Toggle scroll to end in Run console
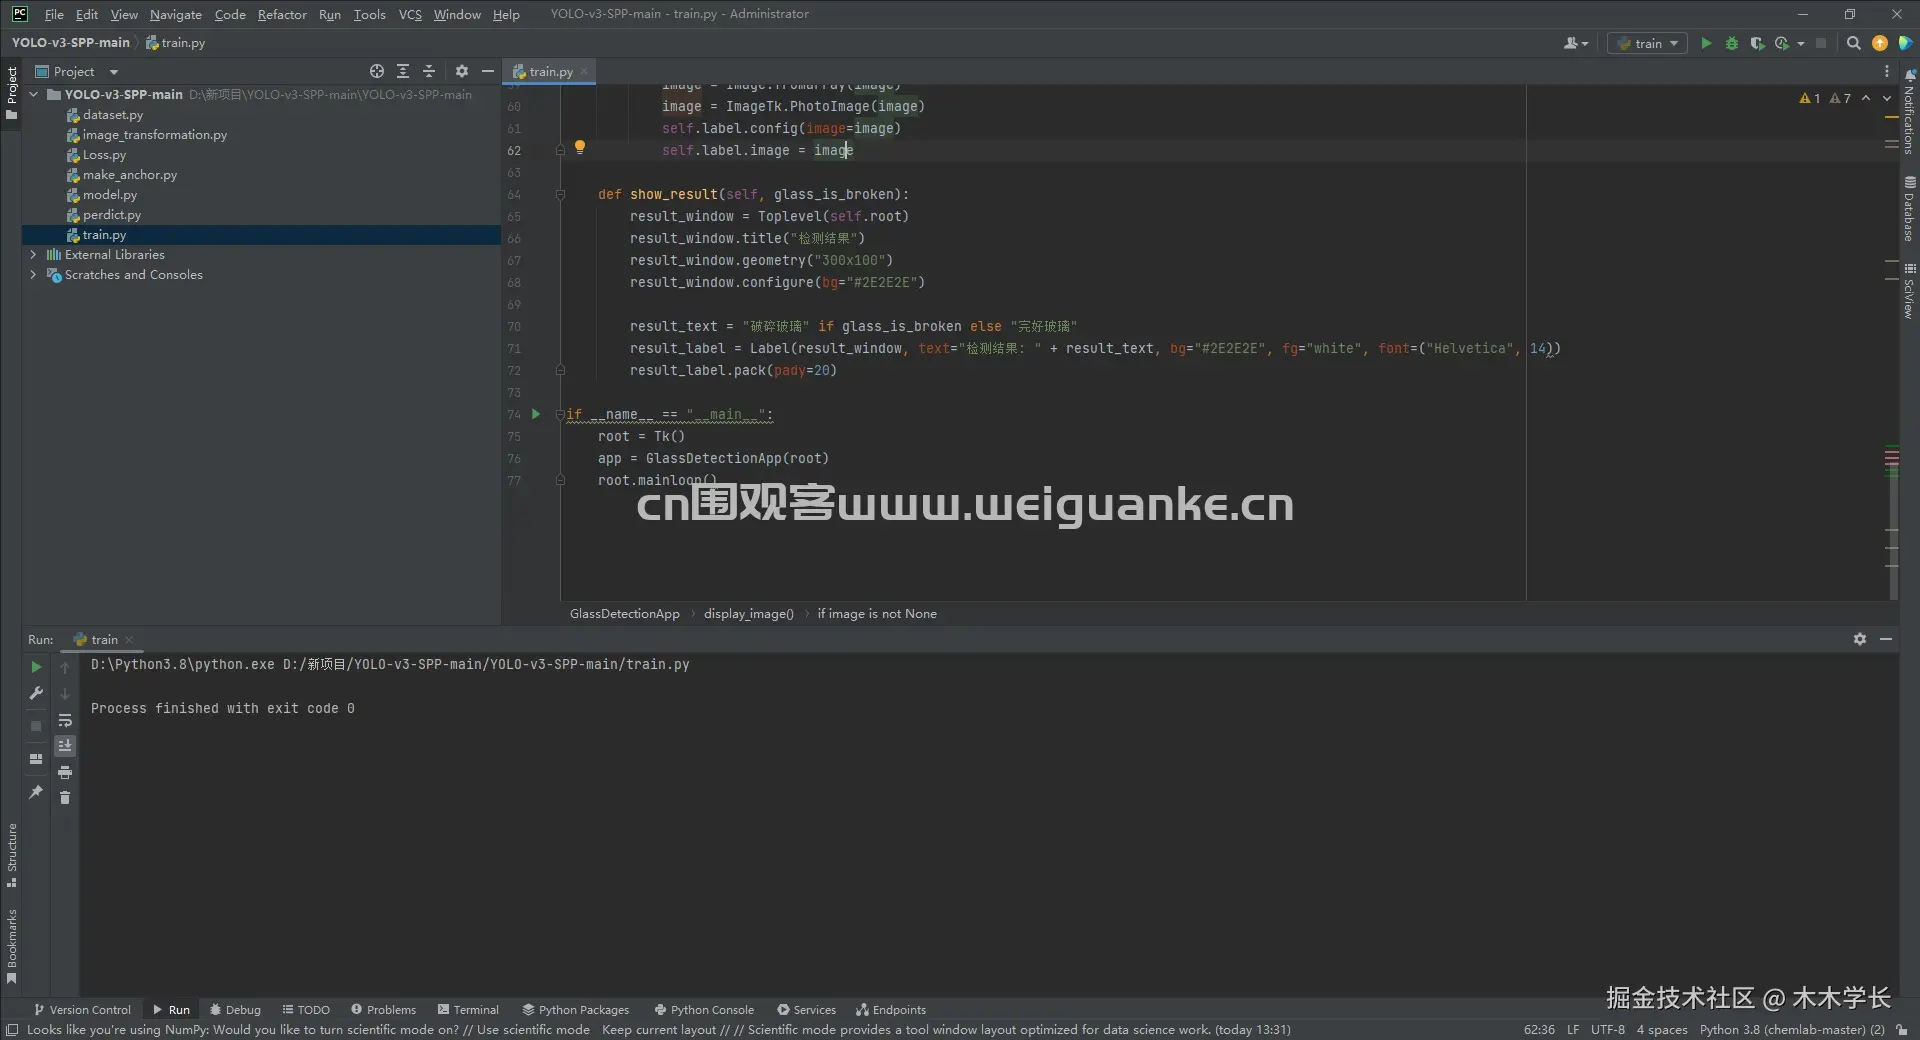The image size is (1920, 1040). 65,746
